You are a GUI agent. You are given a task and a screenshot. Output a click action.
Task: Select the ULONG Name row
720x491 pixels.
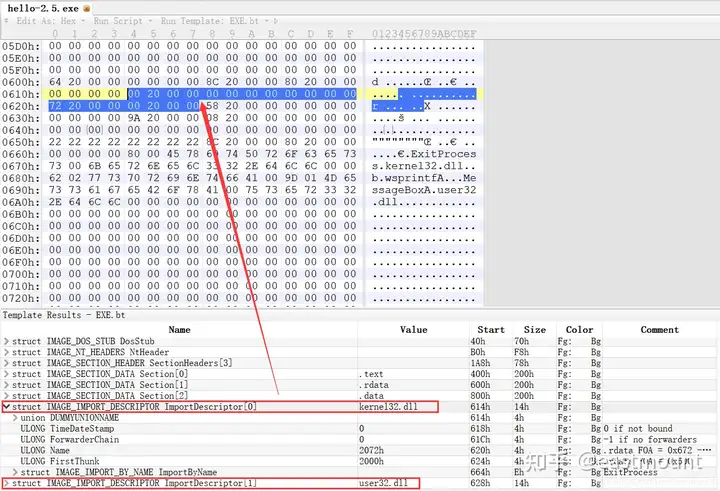358,450
